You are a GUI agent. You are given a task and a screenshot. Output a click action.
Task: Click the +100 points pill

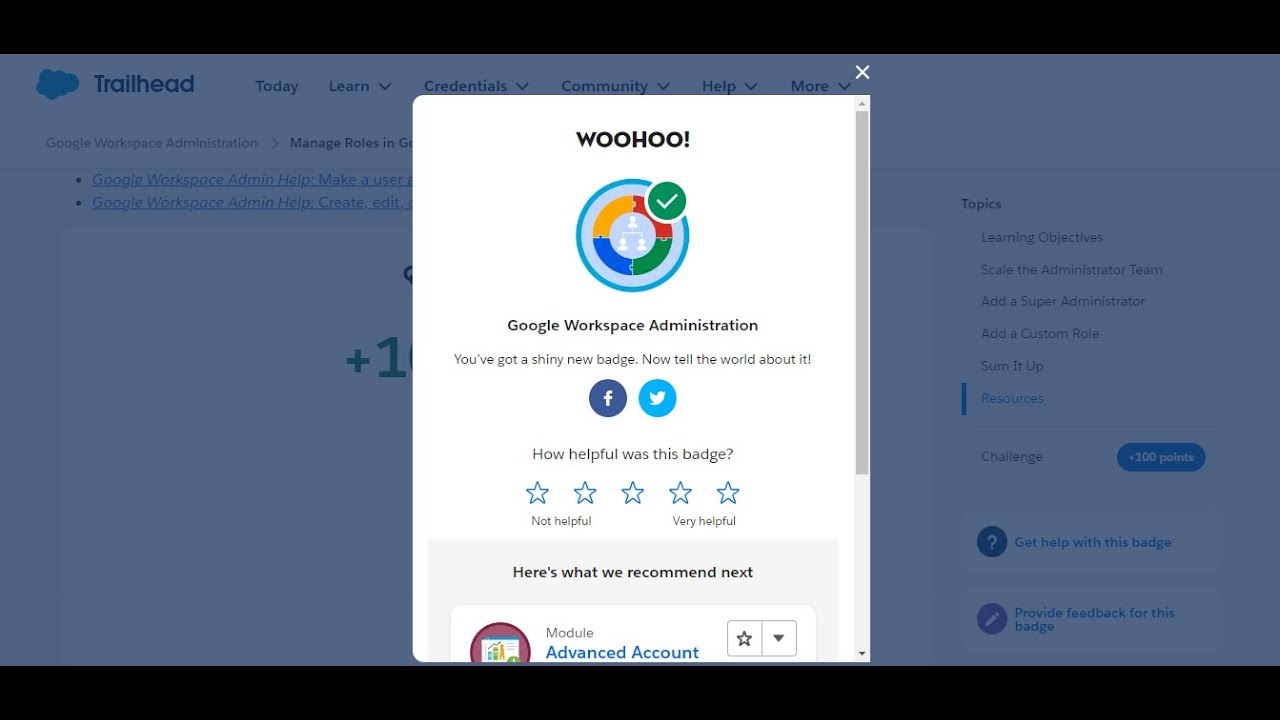[1161, 457]
